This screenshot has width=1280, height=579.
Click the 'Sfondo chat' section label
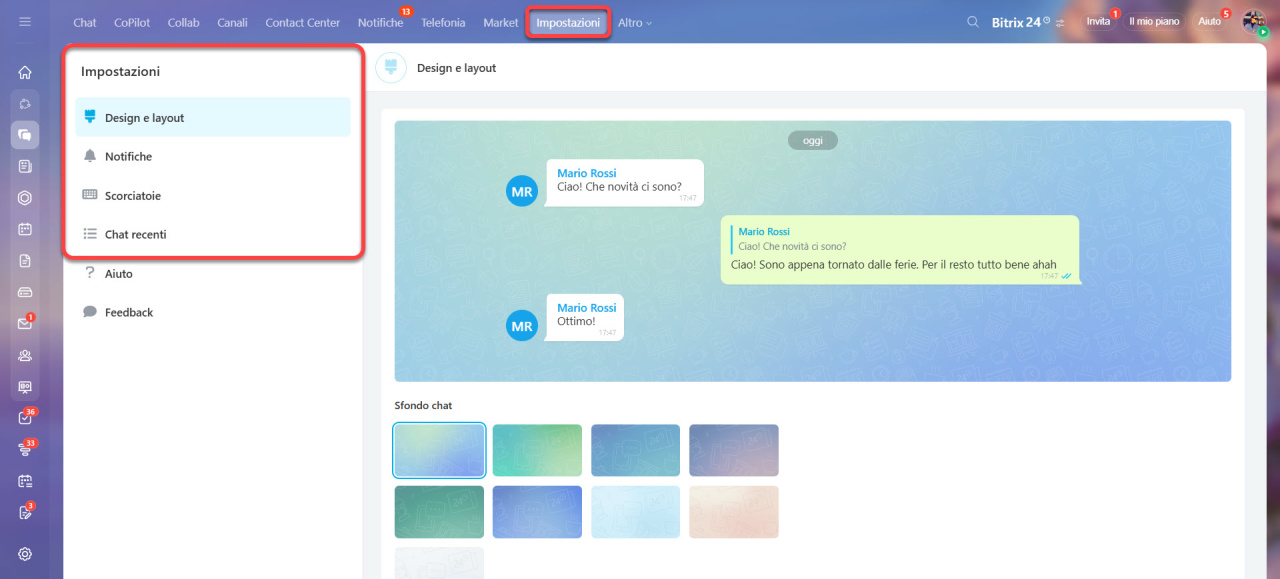pyautogui.click(x=423, y=405)
